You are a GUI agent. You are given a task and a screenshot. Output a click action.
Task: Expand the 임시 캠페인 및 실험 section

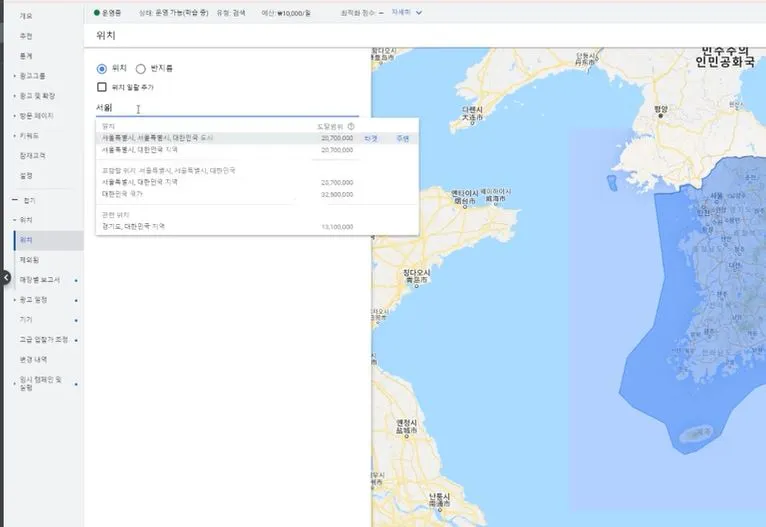pyautogui.click(x=15, y=383)
